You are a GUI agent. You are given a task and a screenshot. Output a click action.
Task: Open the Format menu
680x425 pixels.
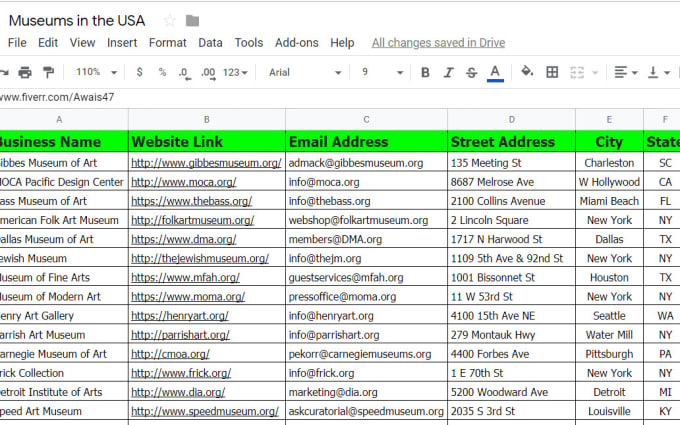tap(167, 42)
